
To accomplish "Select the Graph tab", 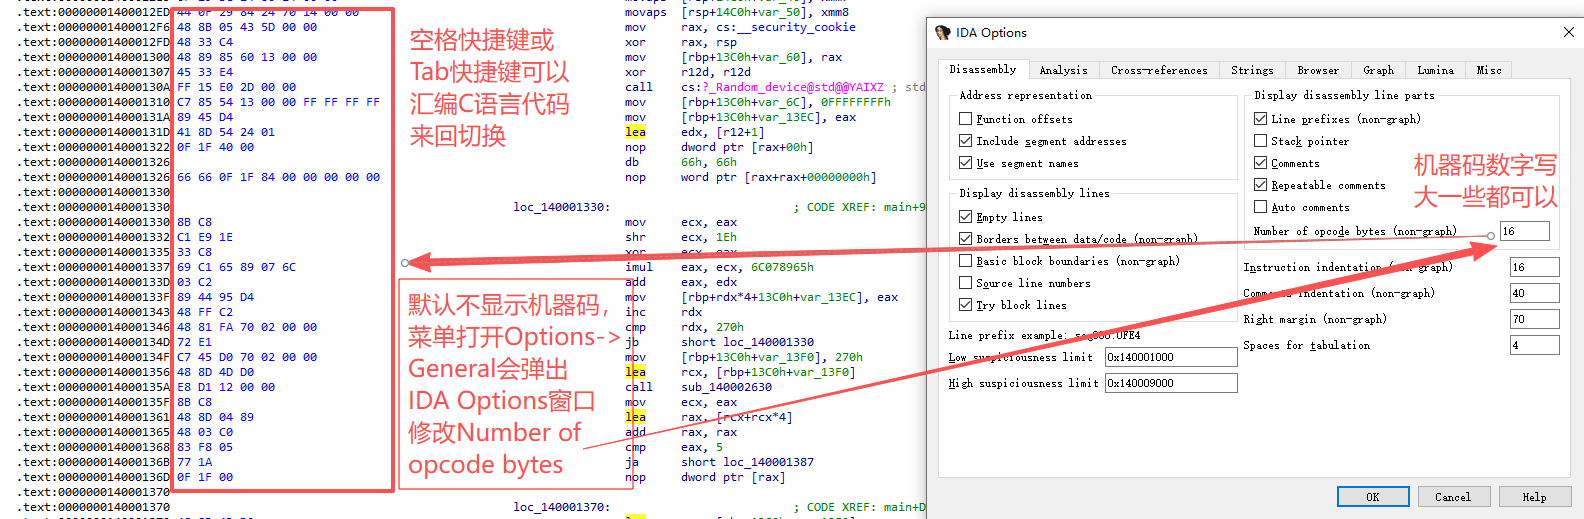I will [x=1378, y=70].
